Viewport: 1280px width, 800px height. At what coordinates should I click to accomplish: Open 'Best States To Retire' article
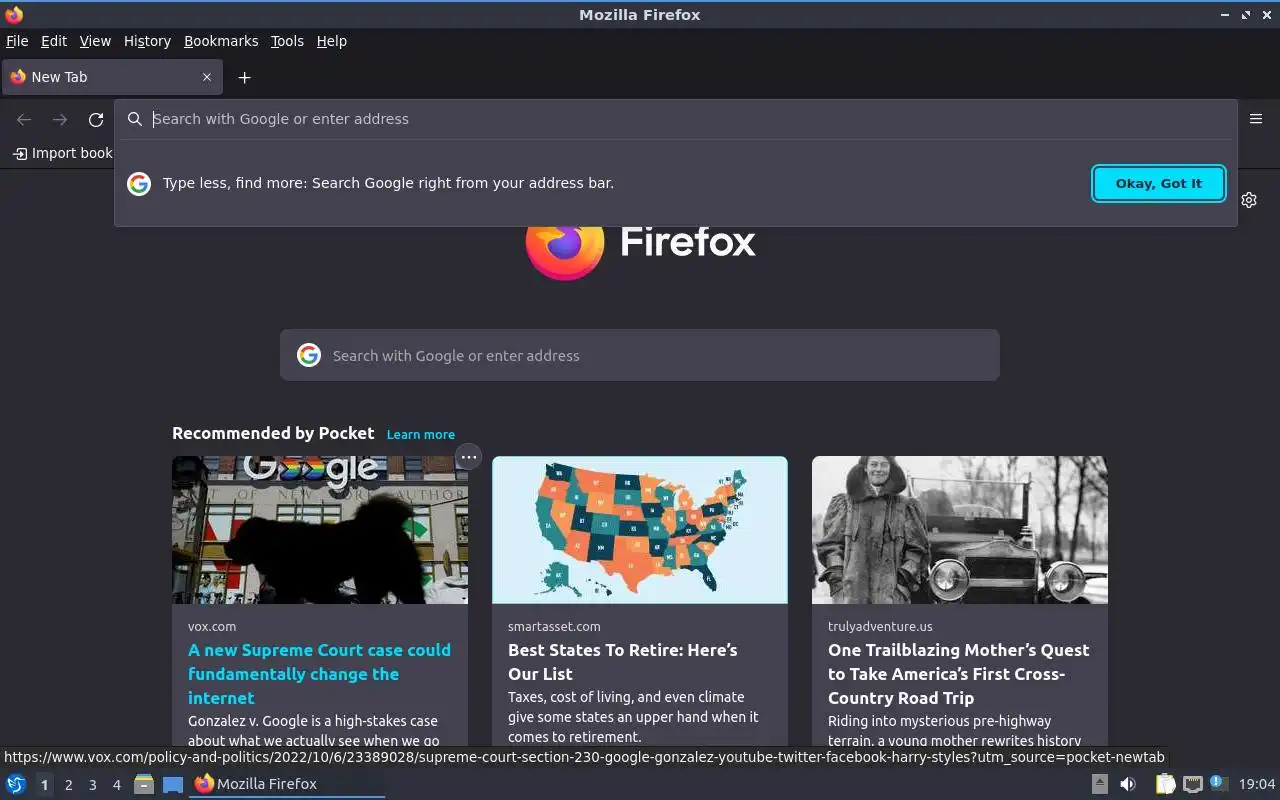(623, 662)
